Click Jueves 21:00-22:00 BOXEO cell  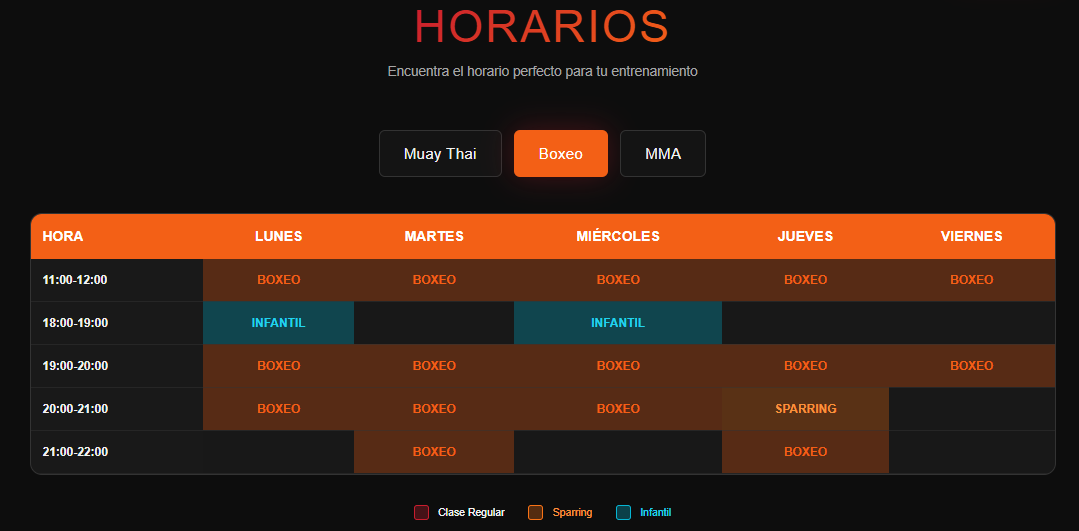805,452
